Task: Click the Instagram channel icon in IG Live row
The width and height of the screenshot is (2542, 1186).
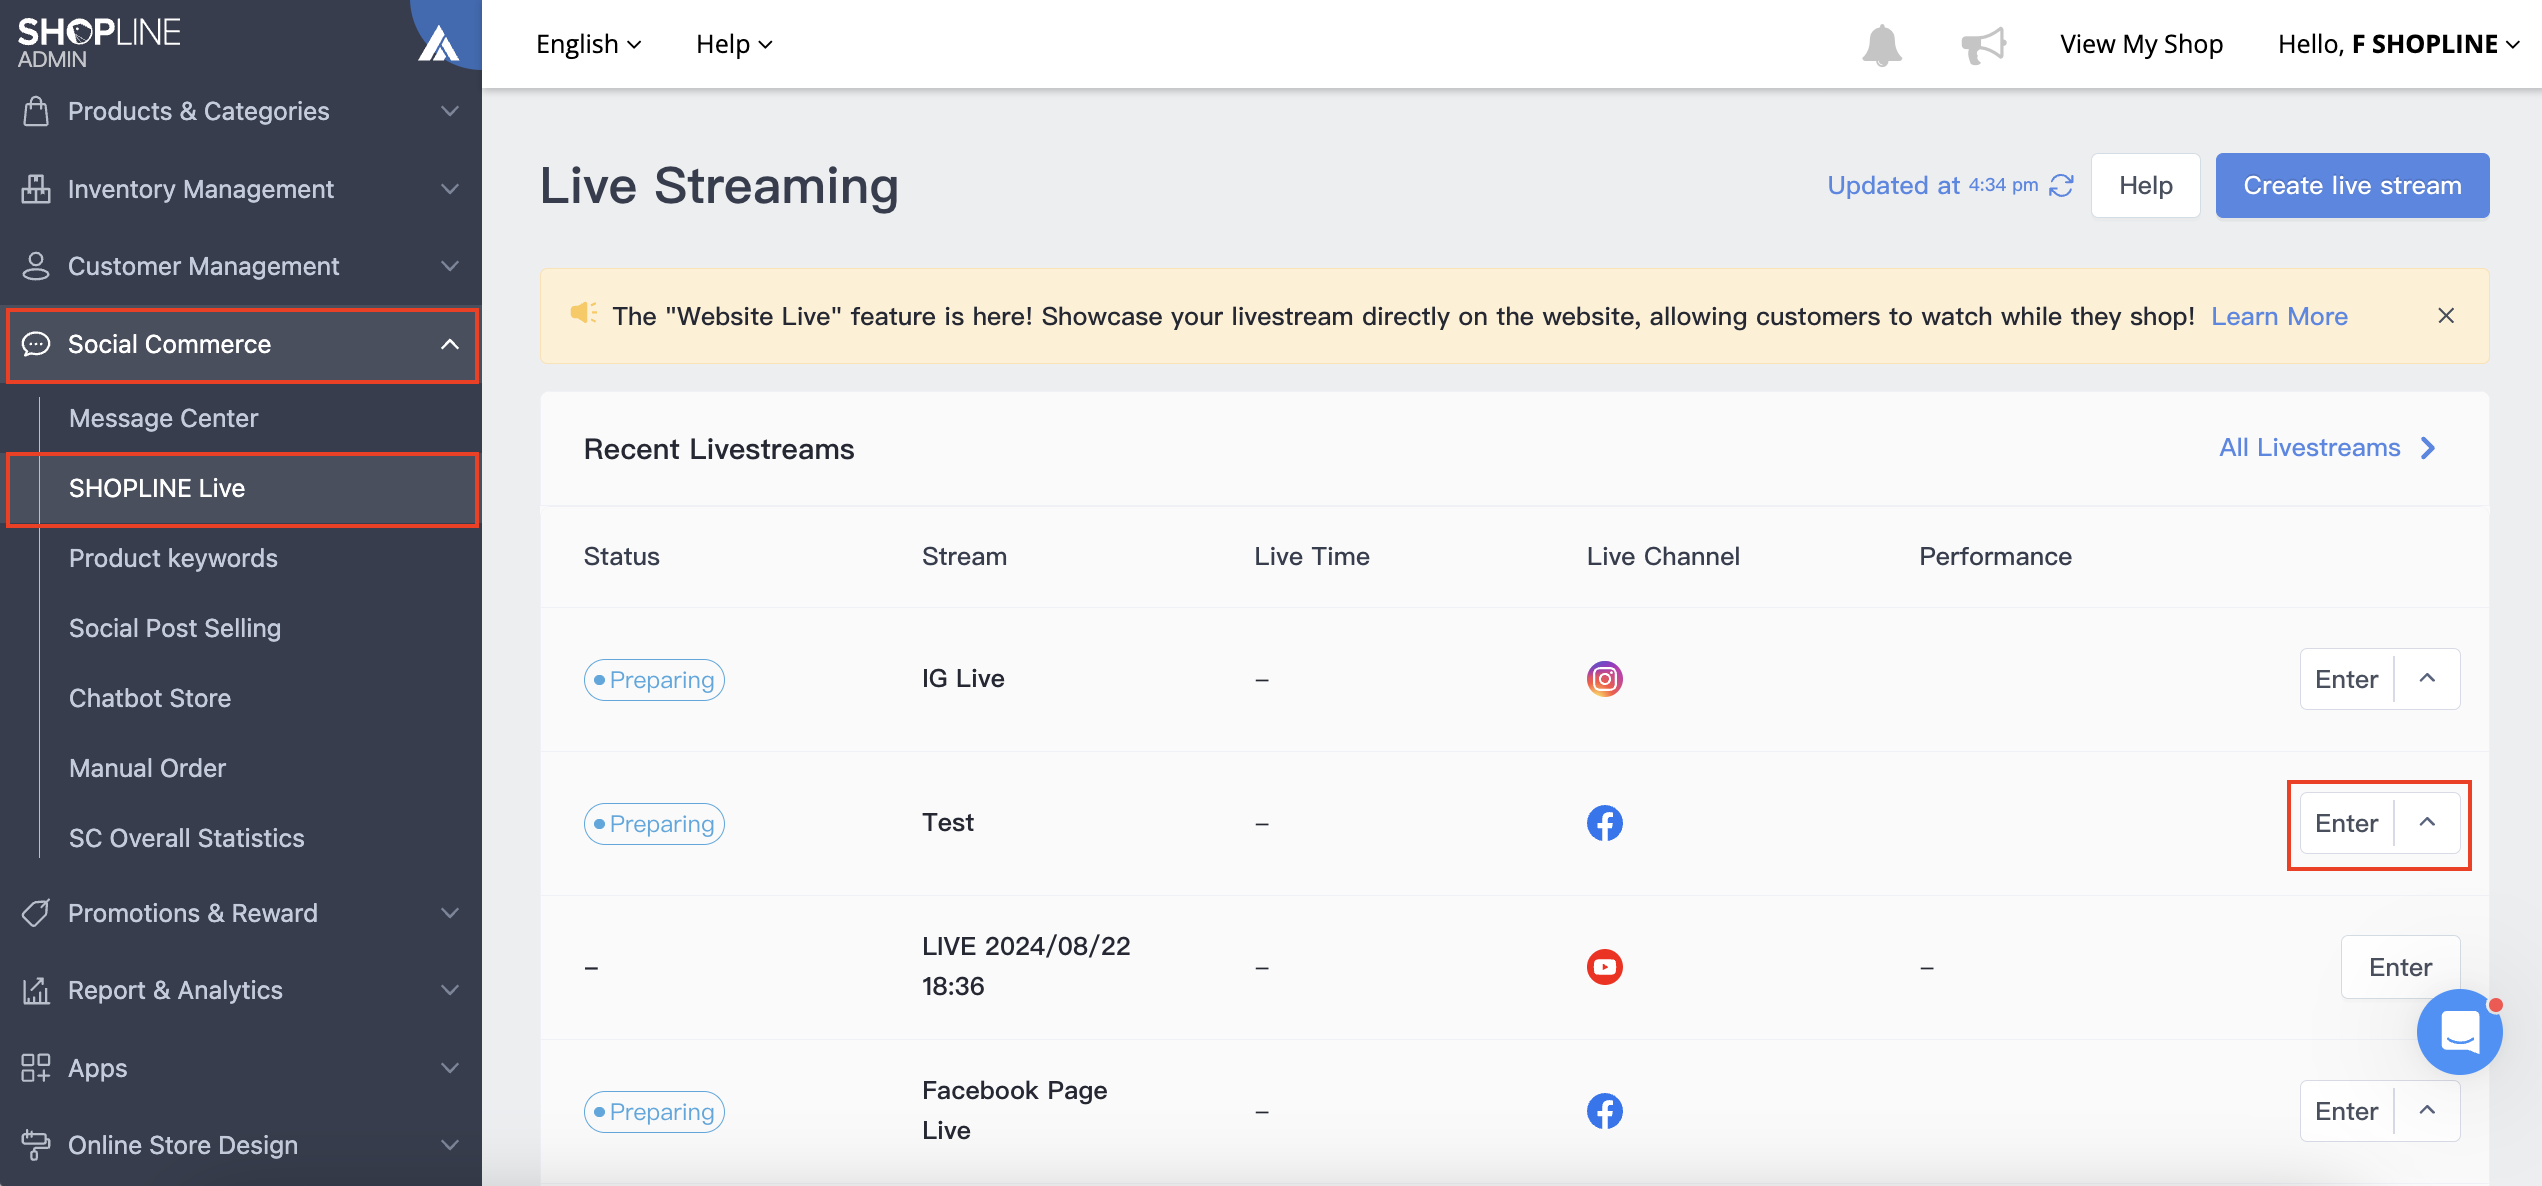Action: pyautogui.click(x=1604, y=679)
